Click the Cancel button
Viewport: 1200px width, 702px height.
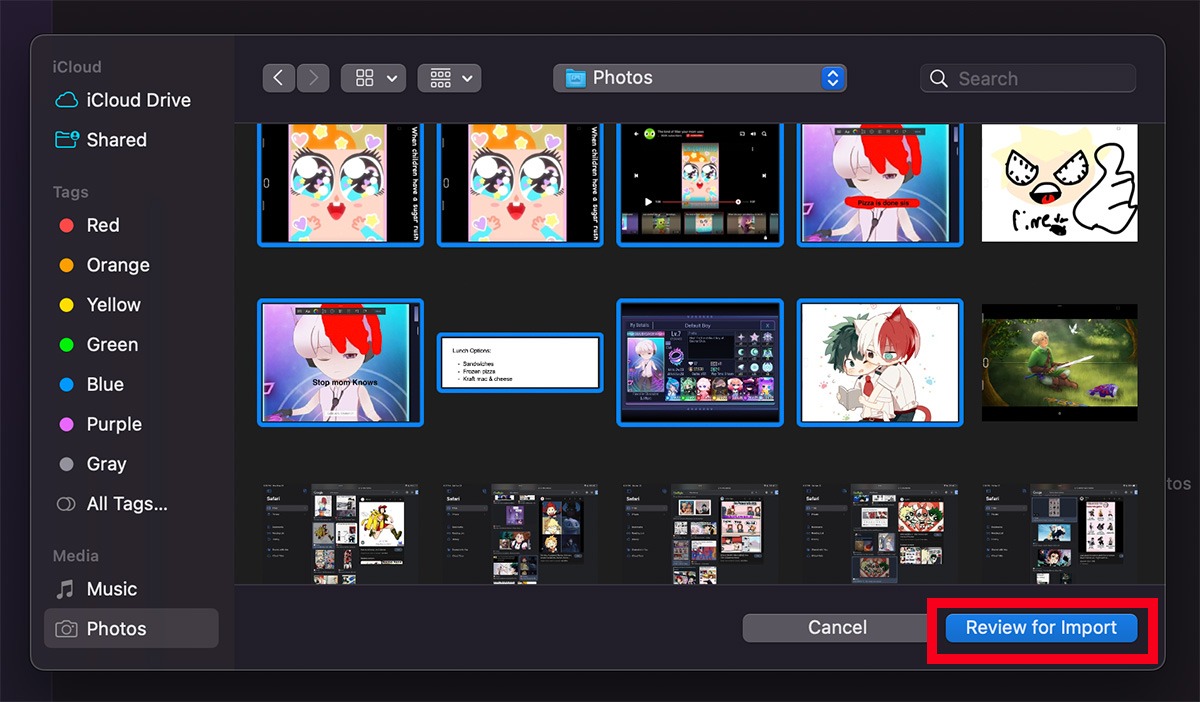[x=835, y=628]
